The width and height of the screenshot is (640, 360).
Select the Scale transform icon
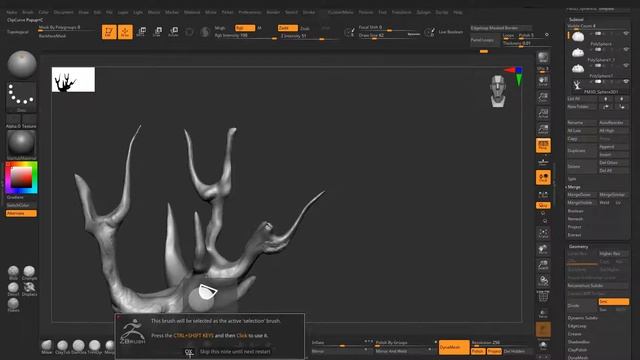click(158, 32)
